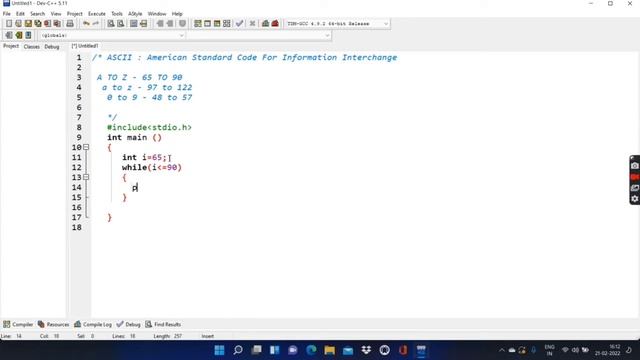Click the Profile Analysis toolbar icon
This screenshot has height=360, width=640.
click(265, 24)
